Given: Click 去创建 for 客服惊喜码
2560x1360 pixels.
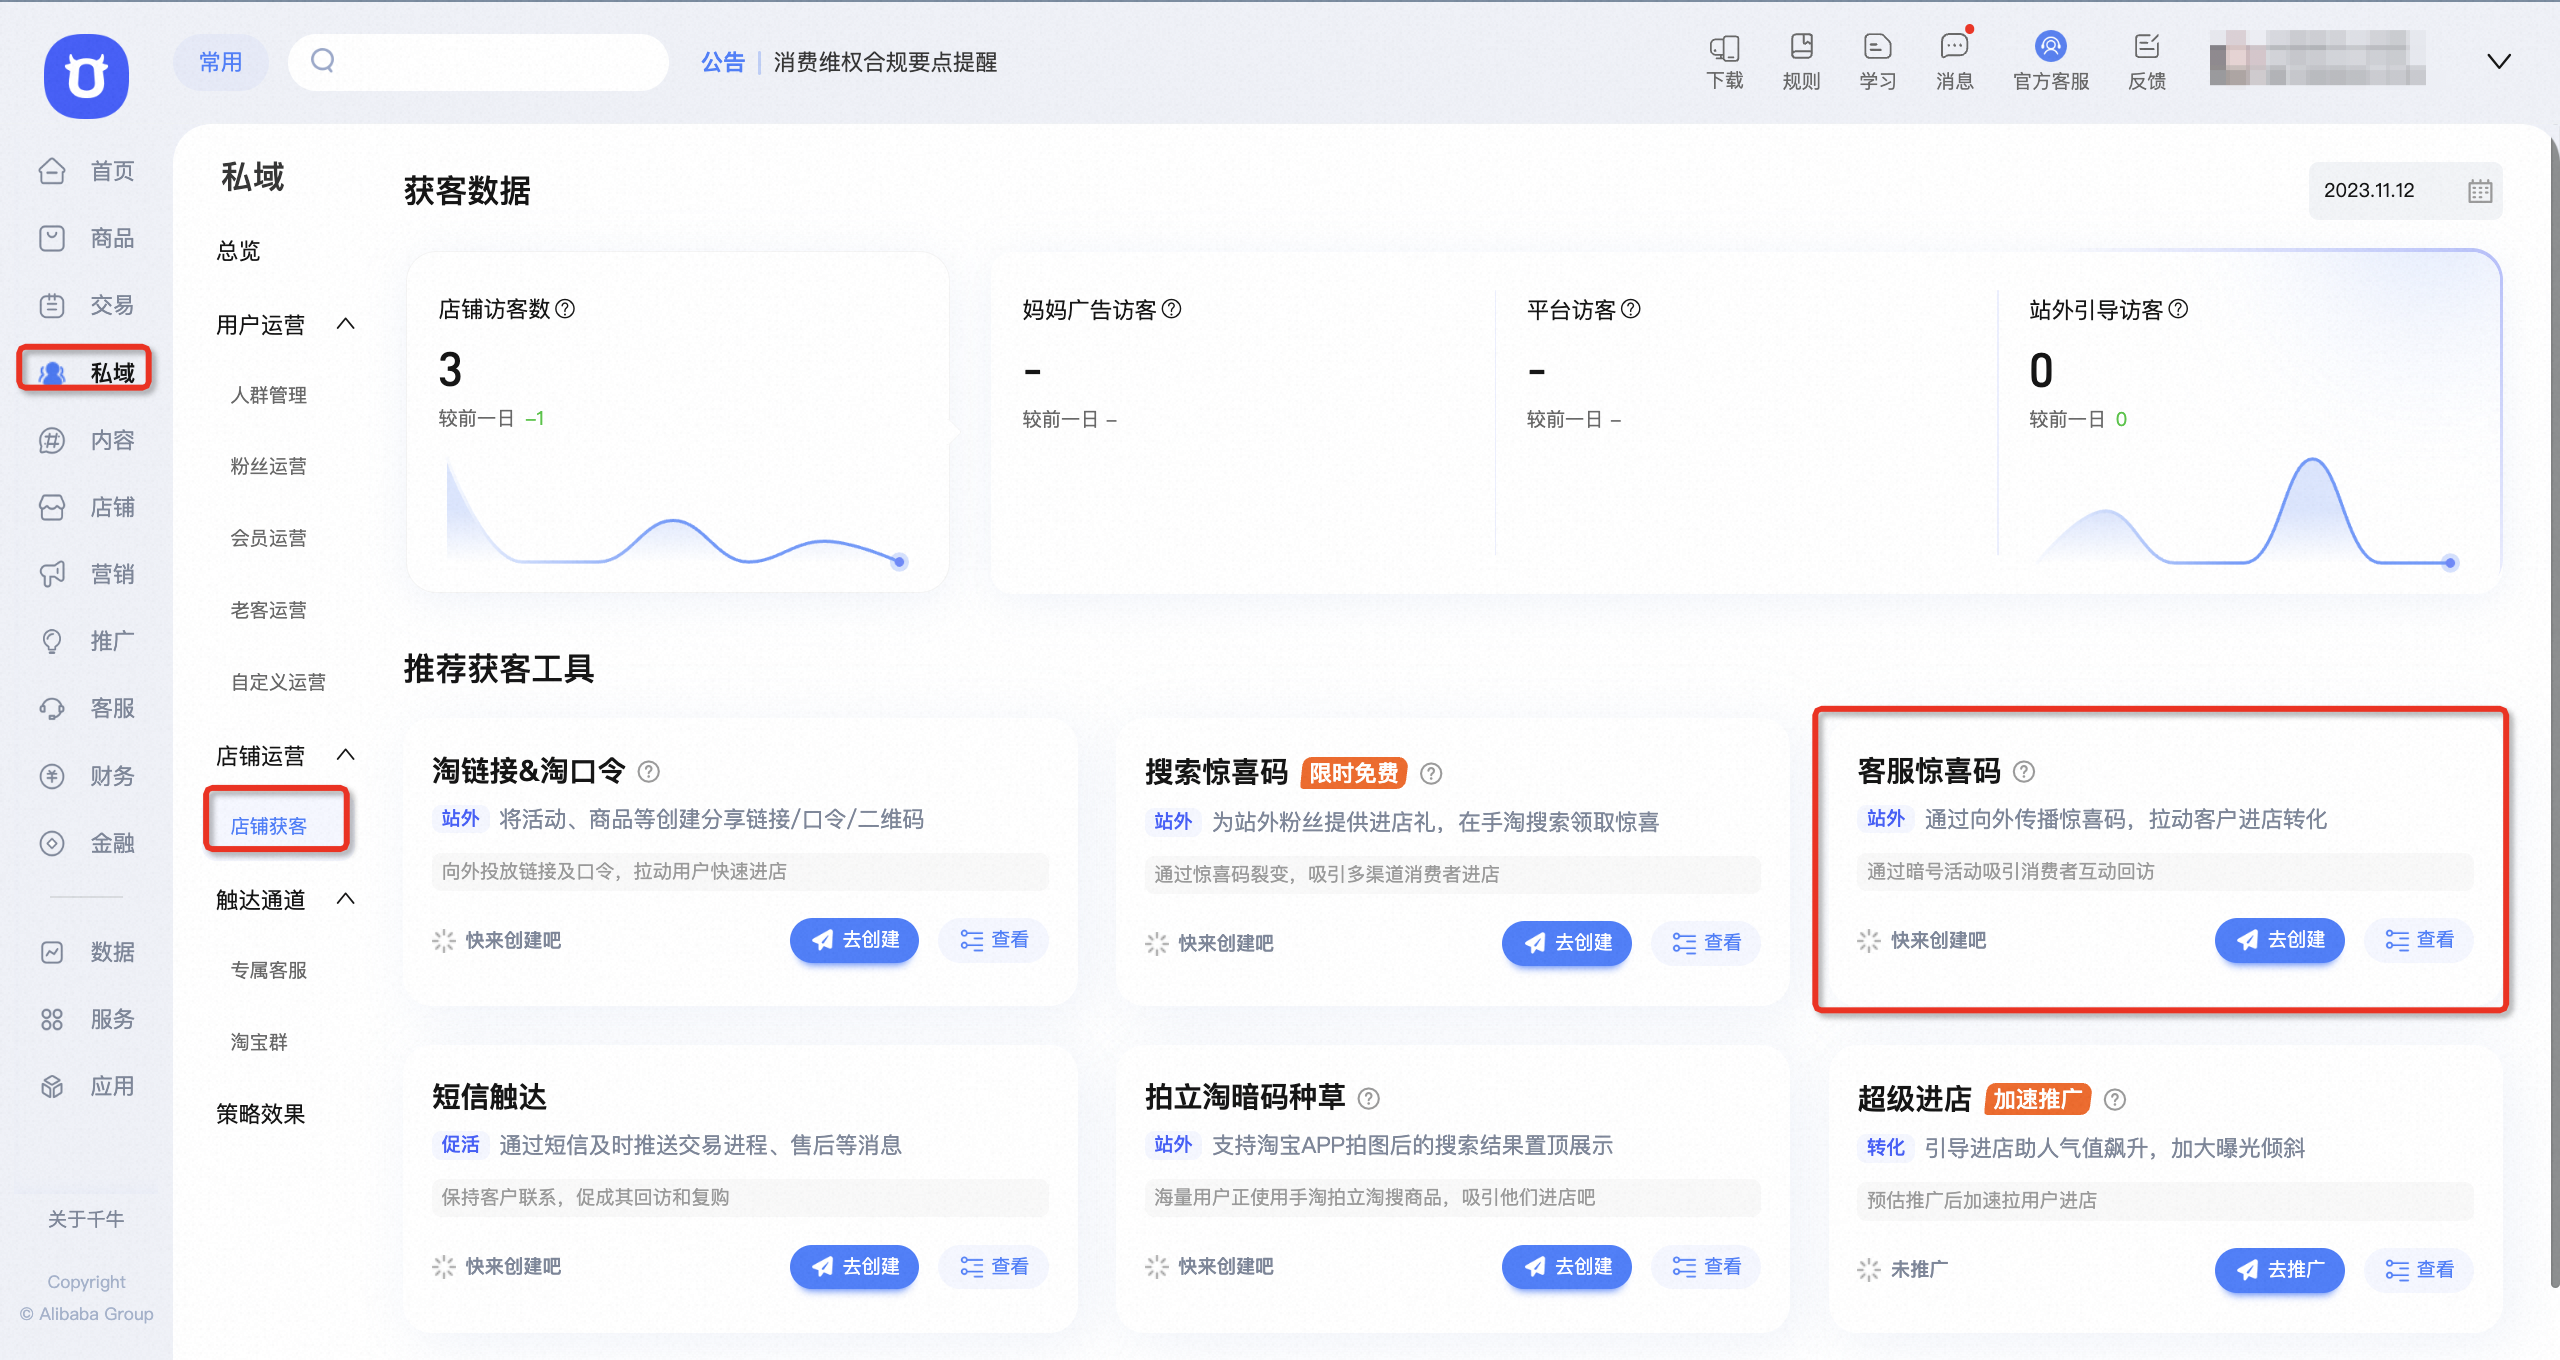Looking at the screenshot, I should coord(2279,940).
